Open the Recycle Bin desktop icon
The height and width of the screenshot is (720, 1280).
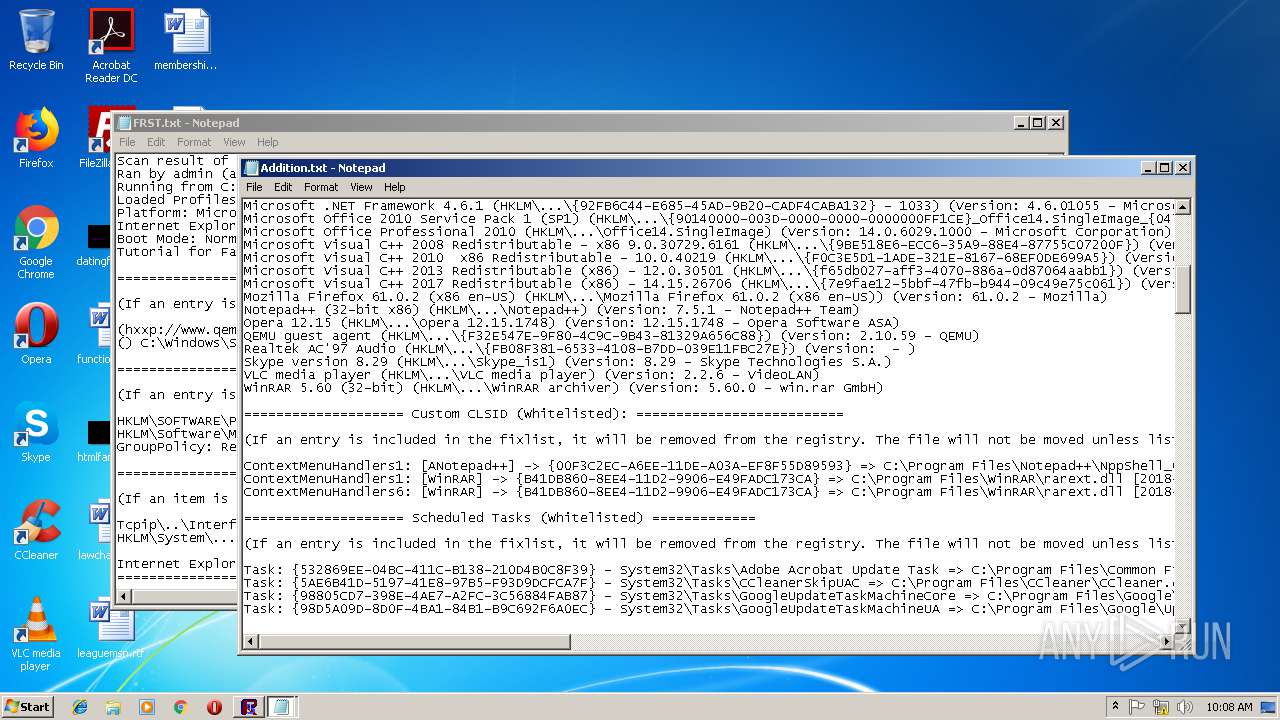coord(36,40)
